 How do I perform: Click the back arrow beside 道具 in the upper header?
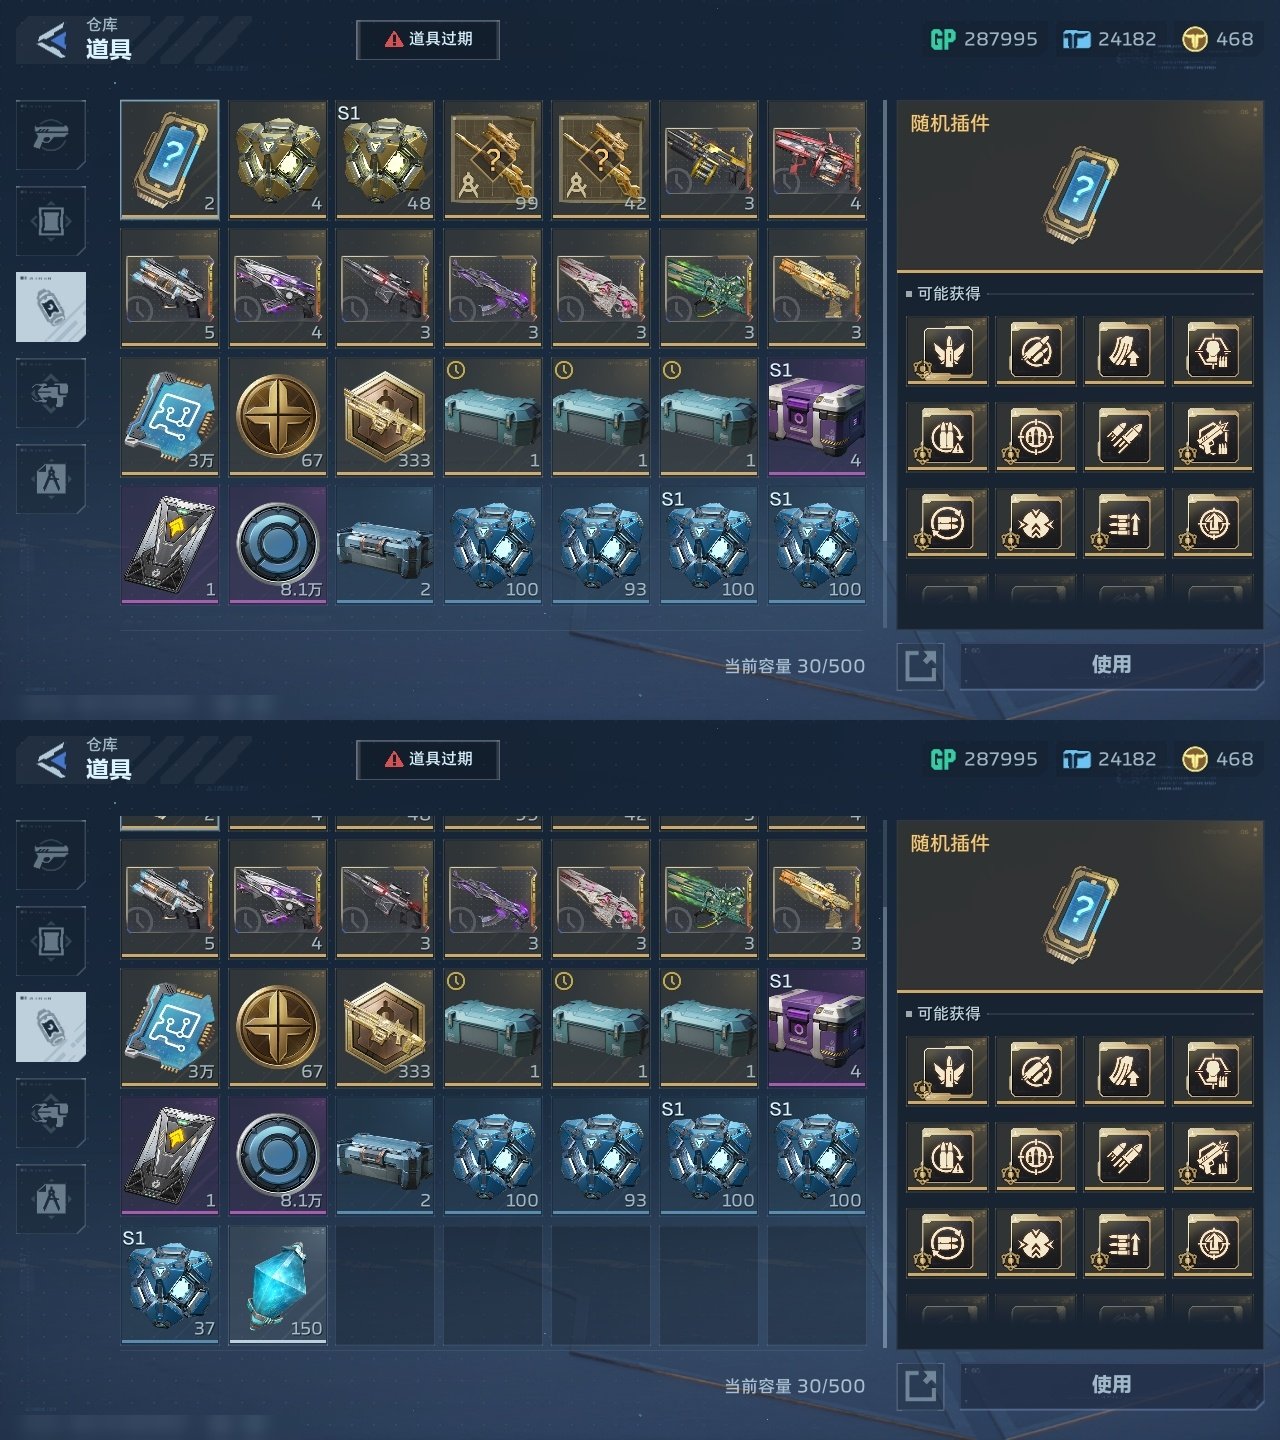tap(51, 40)
